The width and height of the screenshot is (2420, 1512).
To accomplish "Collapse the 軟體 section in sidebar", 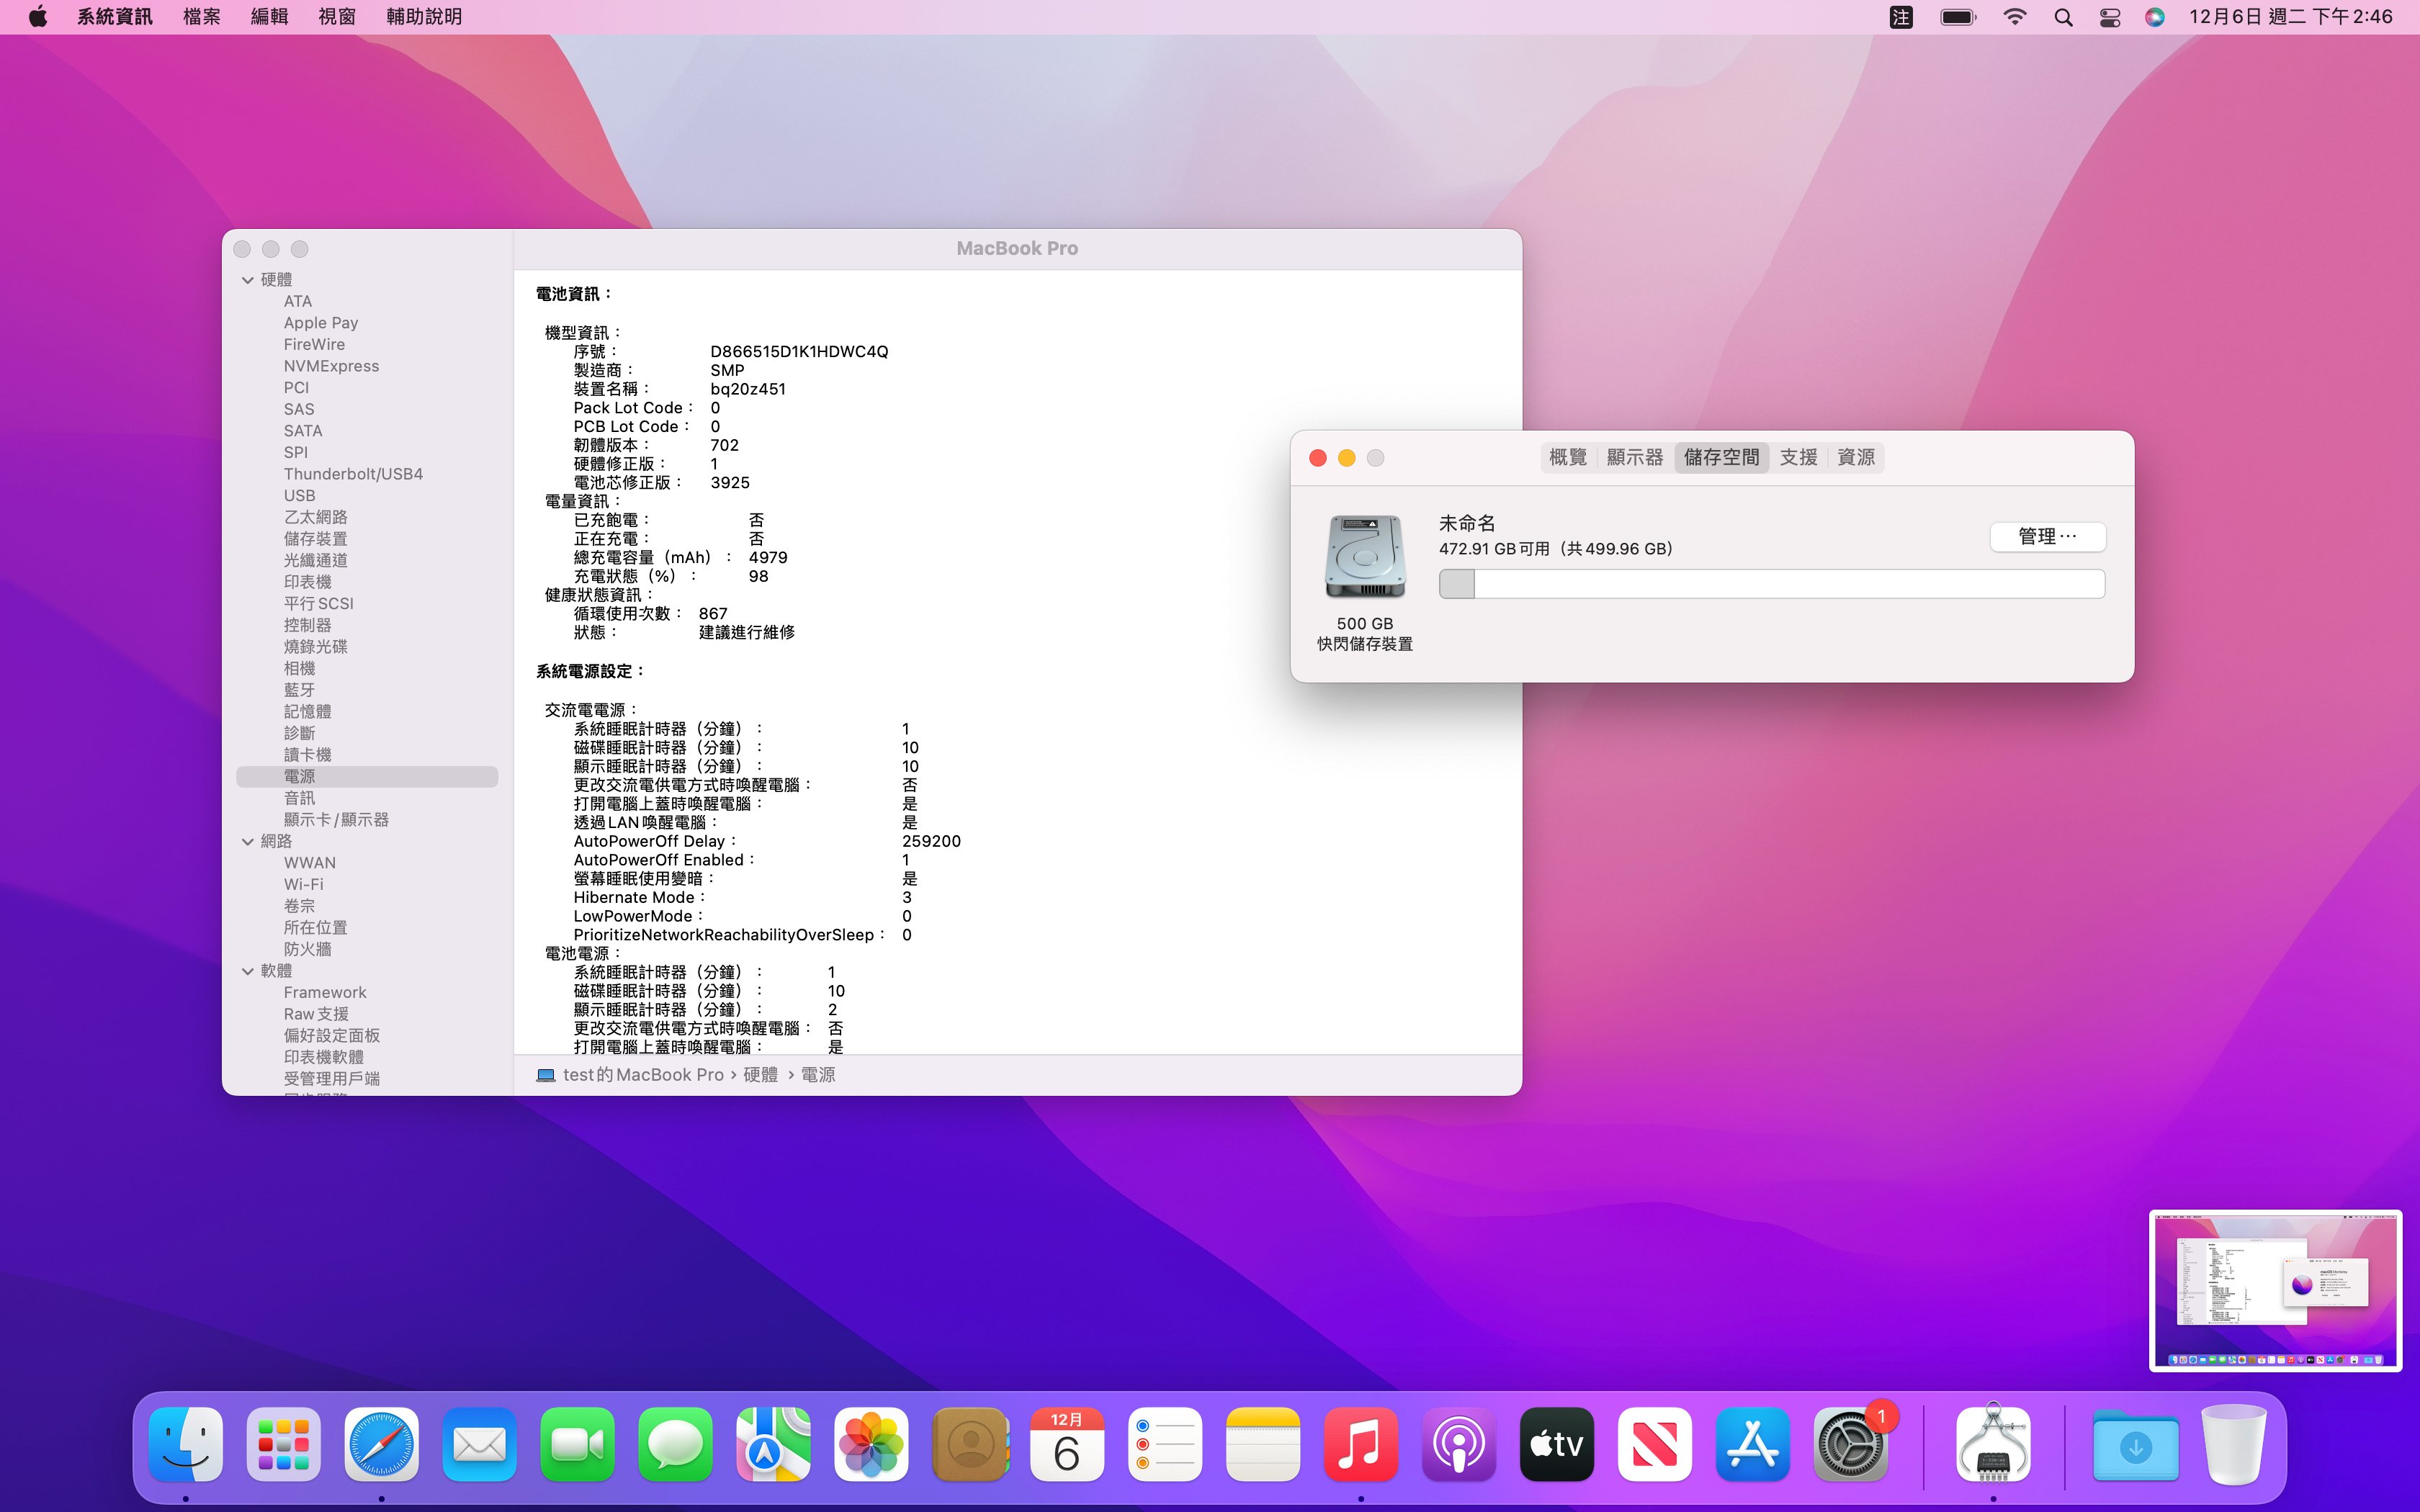I will pos(248,971).
